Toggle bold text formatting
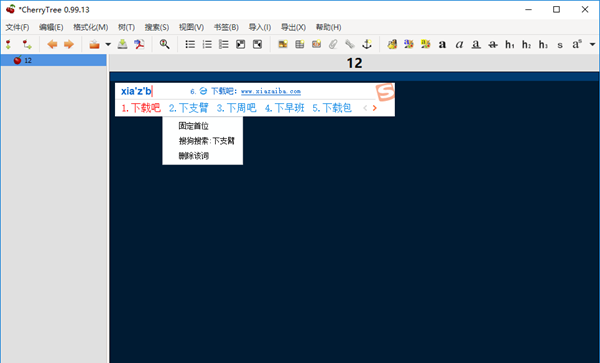This screenshot has height=363, width=600. 442,44
